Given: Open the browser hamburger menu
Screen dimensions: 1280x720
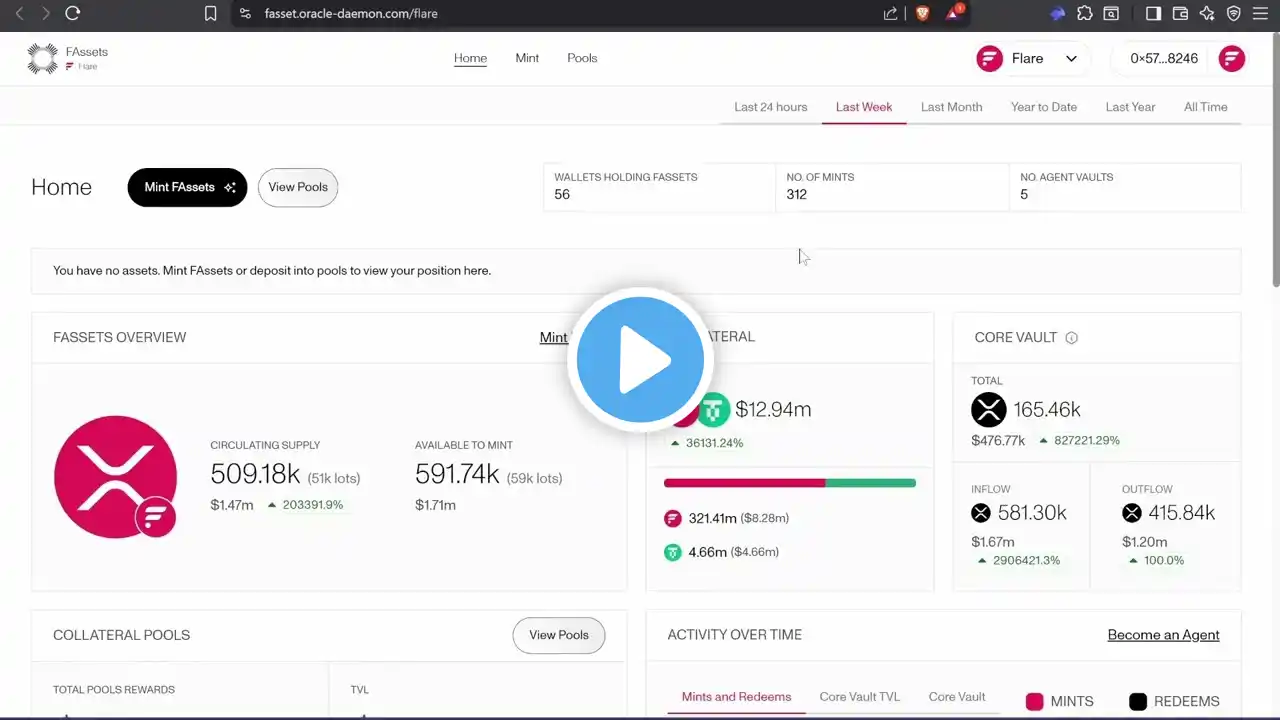Looking at the screenshot, I should pos(1260,13).
